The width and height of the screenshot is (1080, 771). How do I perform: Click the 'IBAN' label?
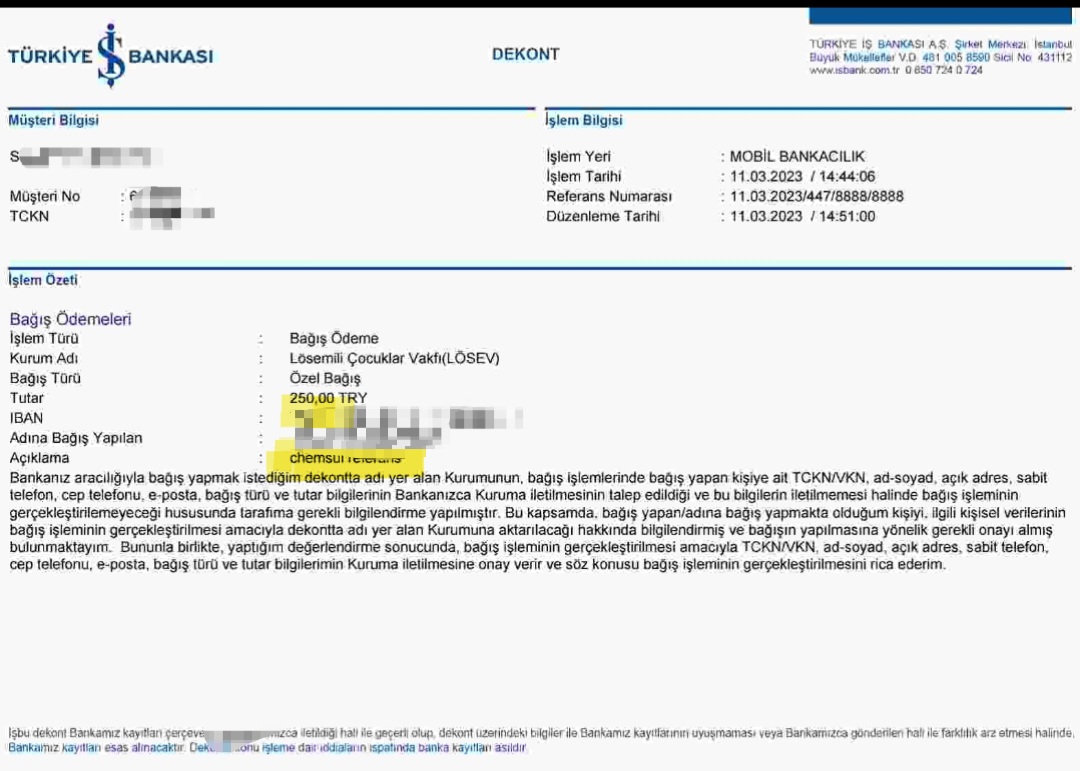26,418
